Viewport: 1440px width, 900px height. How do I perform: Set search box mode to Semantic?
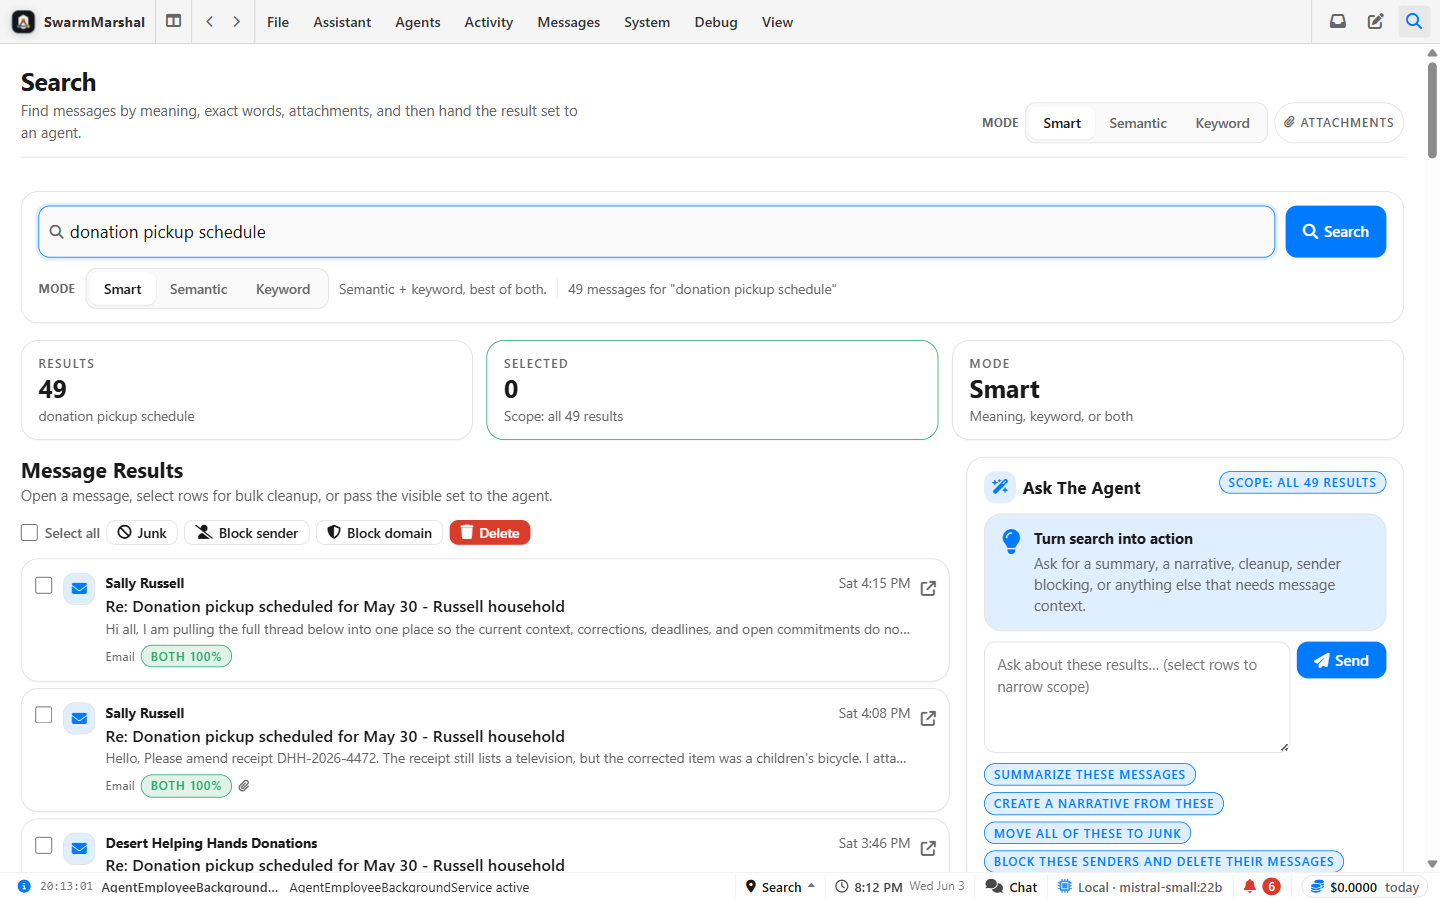tap(198, 289)
